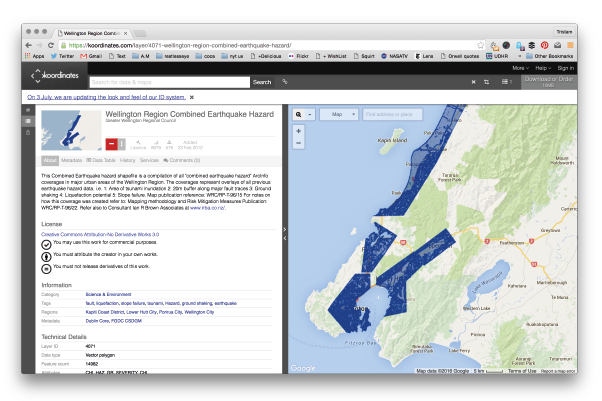
Task: Switch to the Metadata tab
Action: (x=71, y=161)
